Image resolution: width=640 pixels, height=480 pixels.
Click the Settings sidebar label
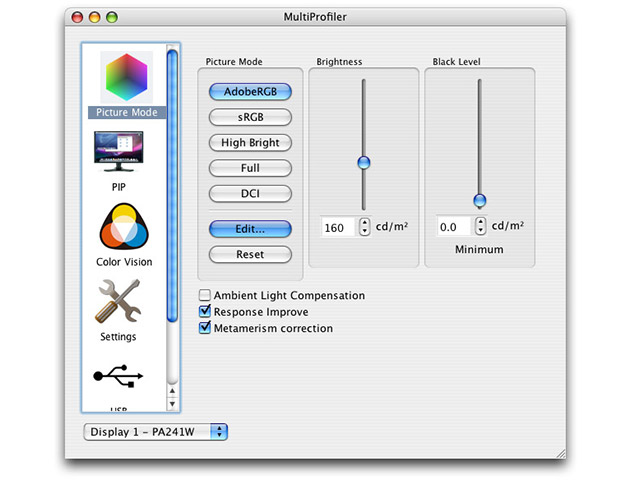point(118,337)
